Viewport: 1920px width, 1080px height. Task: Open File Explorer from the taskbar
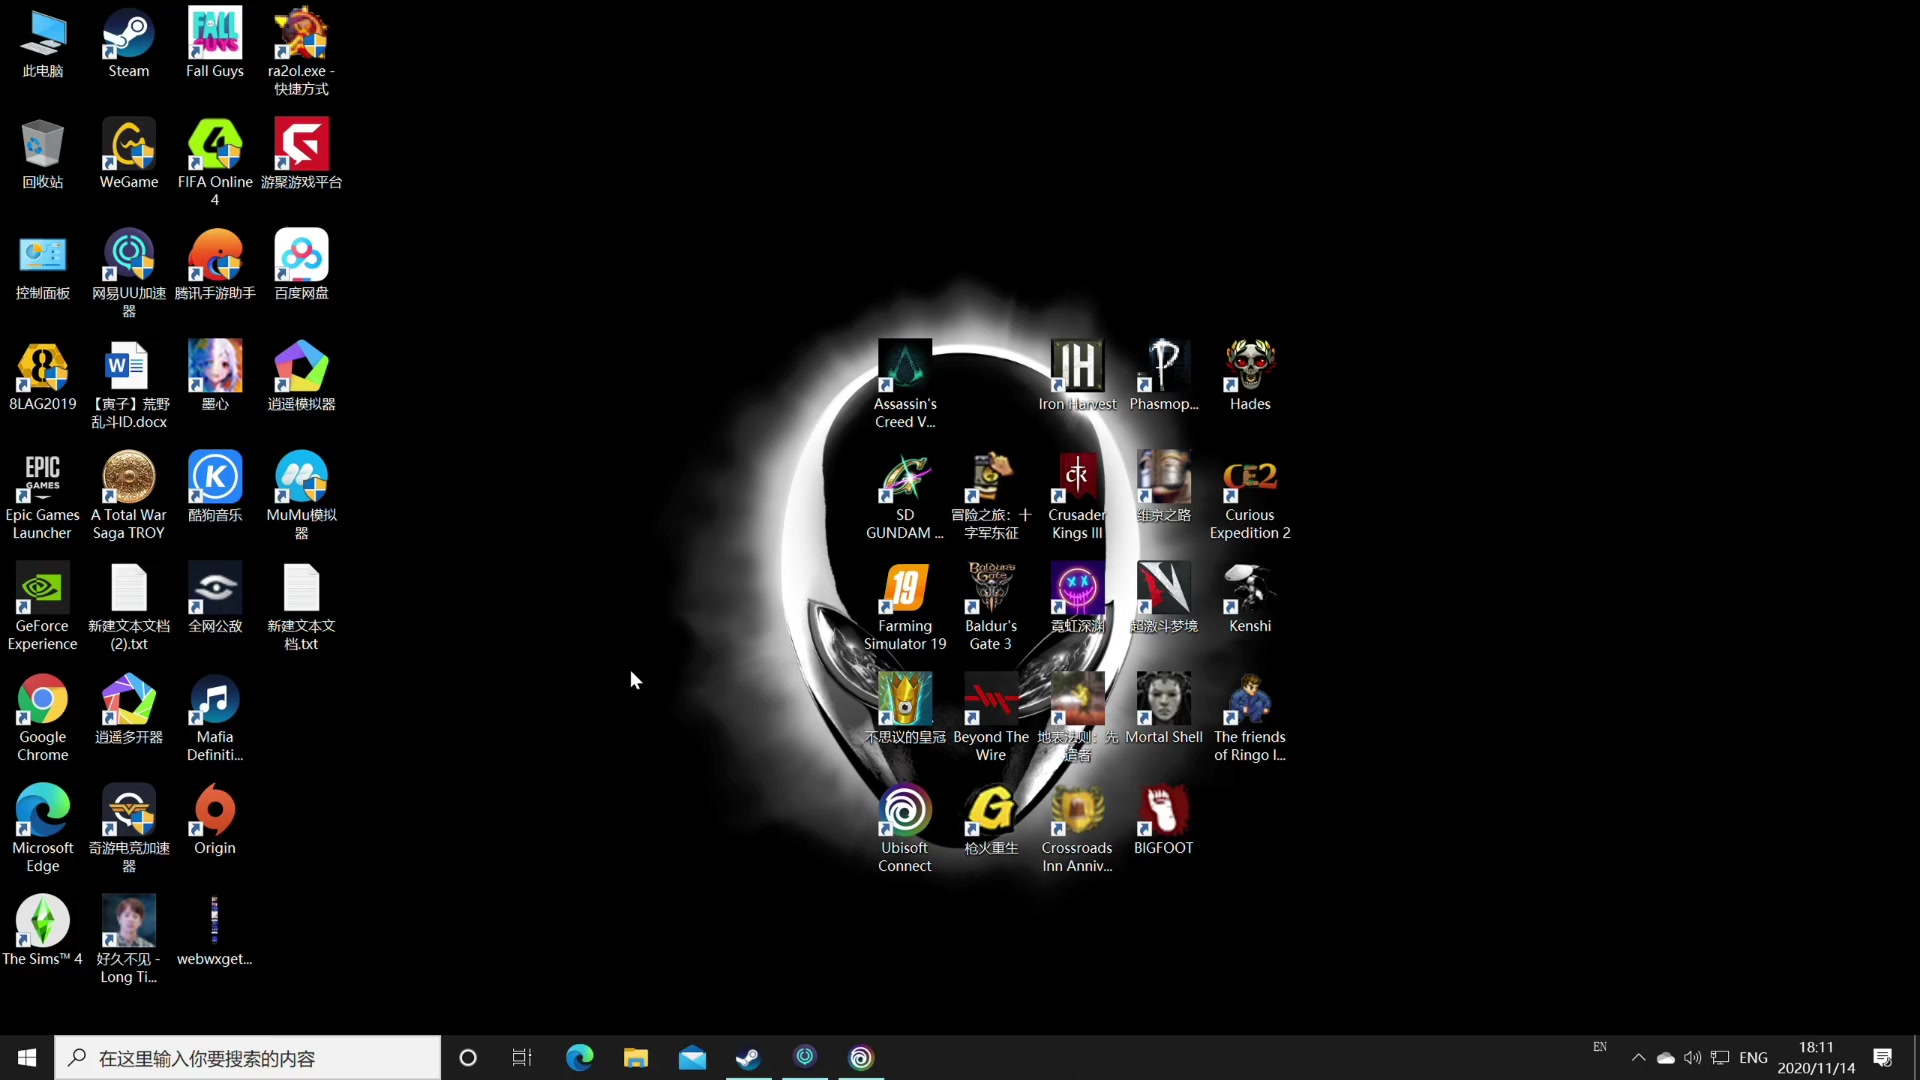point(635,1057)
